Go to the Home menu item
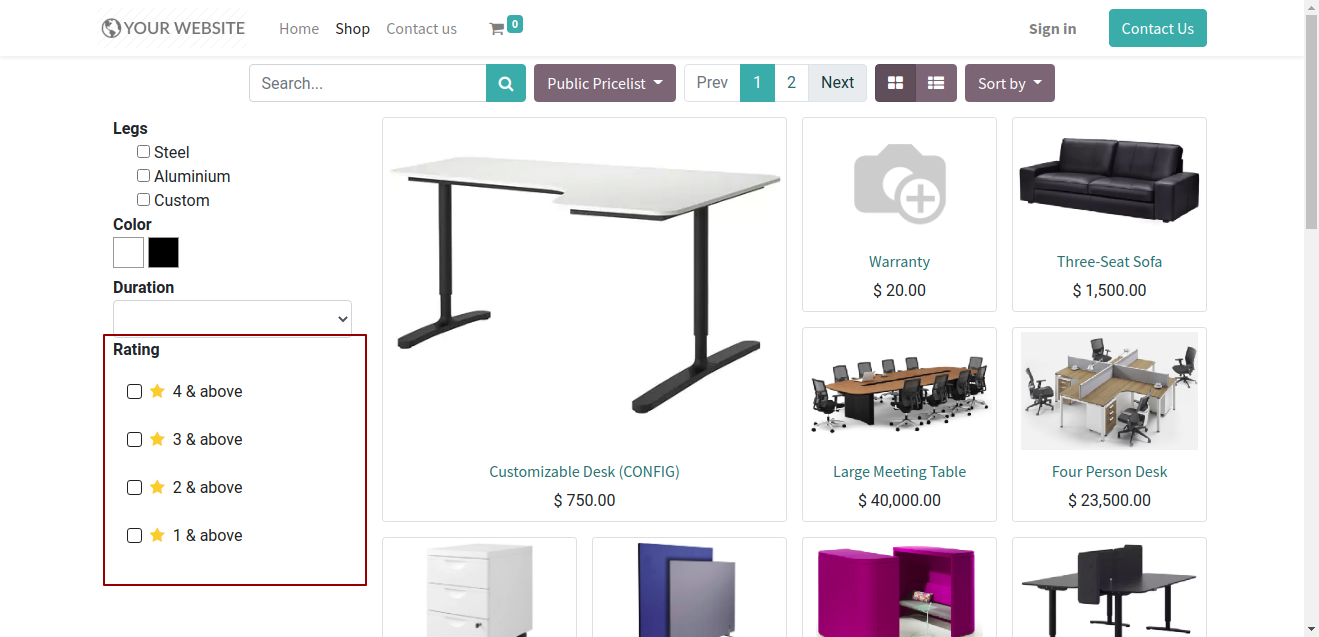This screenshot has height=637, width=1319. coord(299,29)
